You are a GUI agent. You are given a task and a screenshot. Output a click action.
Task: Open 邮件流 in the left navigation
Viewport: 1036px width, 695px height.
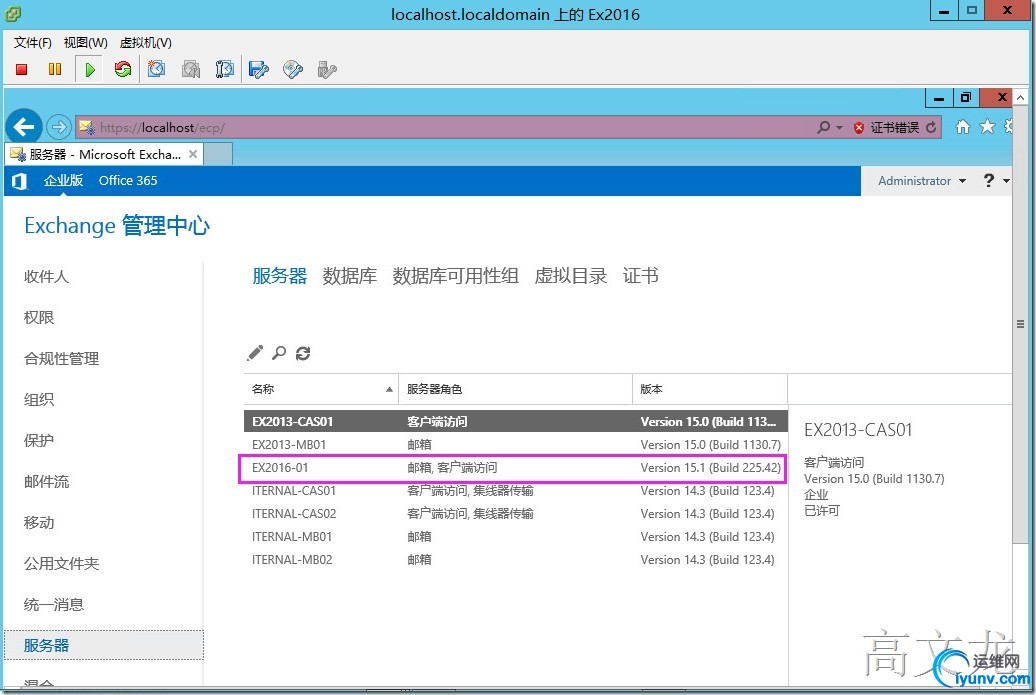tap(46, 482)
